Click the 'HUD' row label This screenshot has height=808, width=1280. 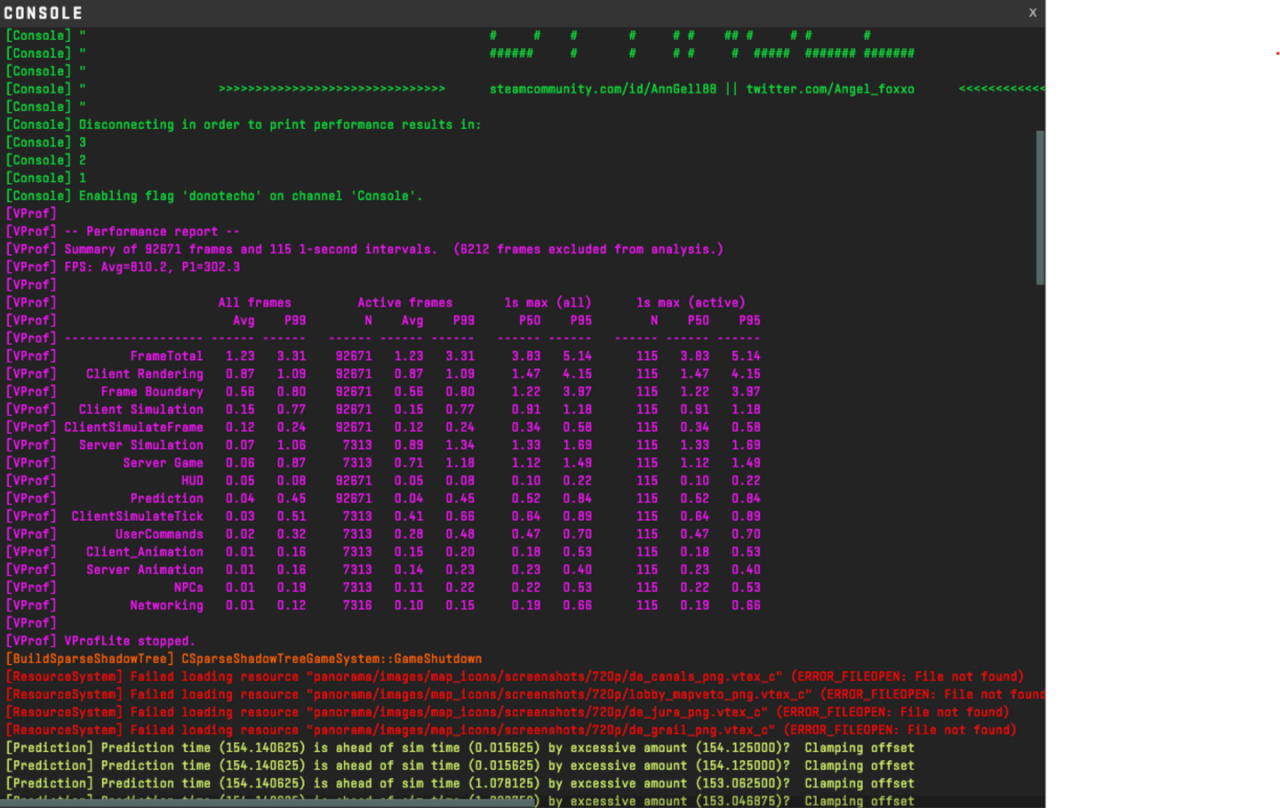(192, 481)
